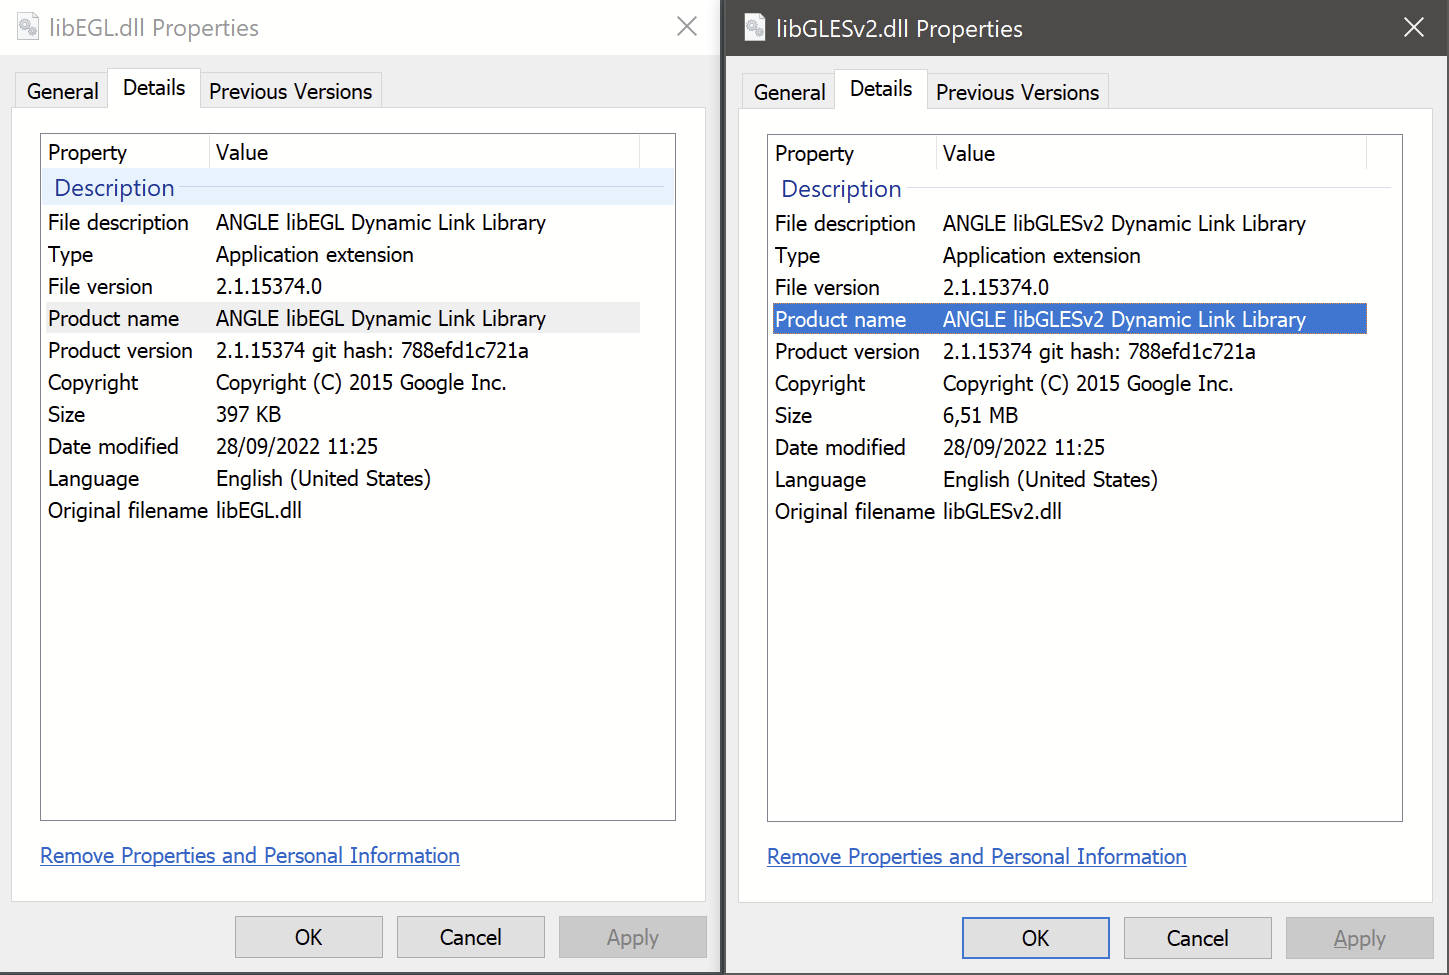This screenshot has width=1449, height=975.
Task: Select Size row showing 6,51 MB
Action: tap(1069, 415)
